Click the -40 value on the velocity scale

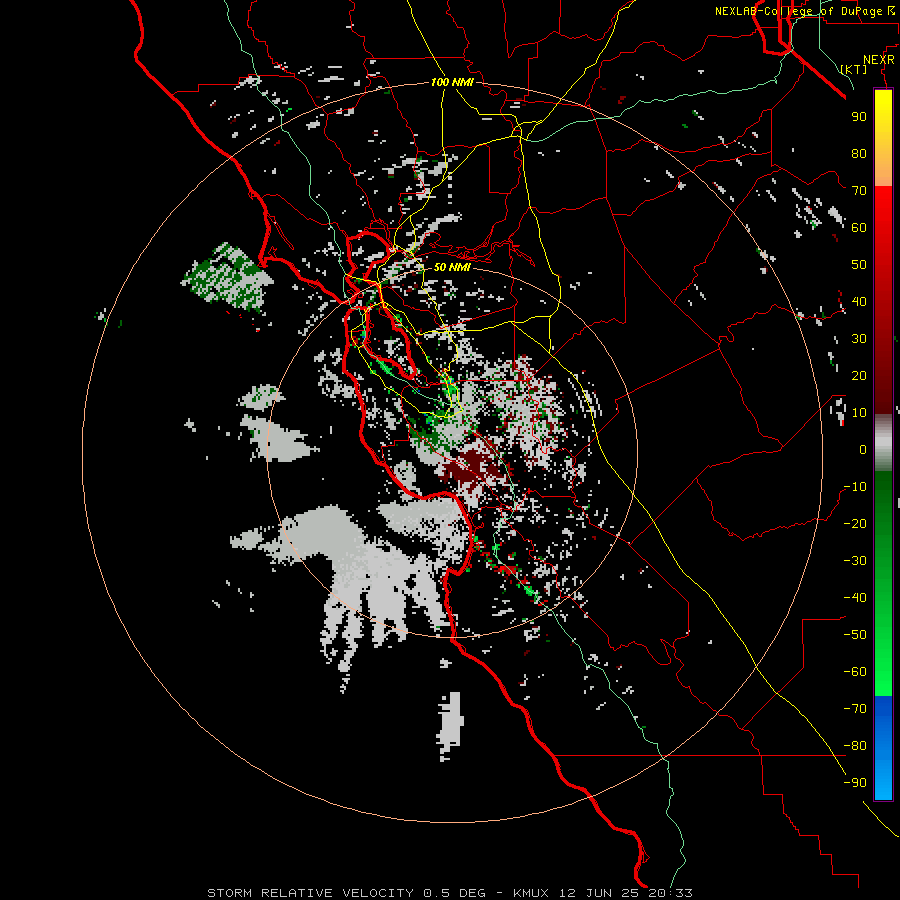pos(855,598)
